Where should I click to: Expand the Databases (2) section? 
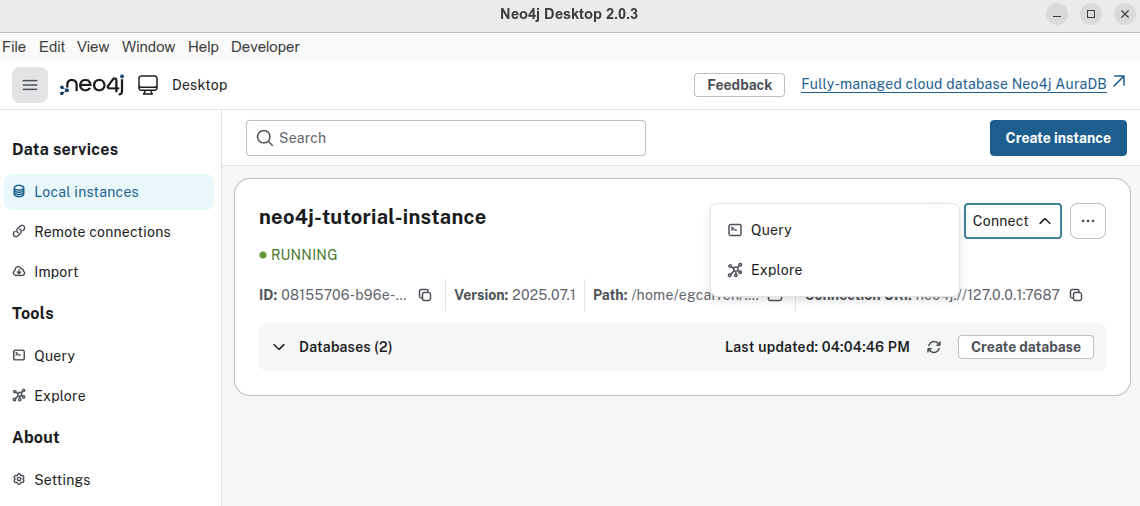pyautogui.click(x=279, y=347)
